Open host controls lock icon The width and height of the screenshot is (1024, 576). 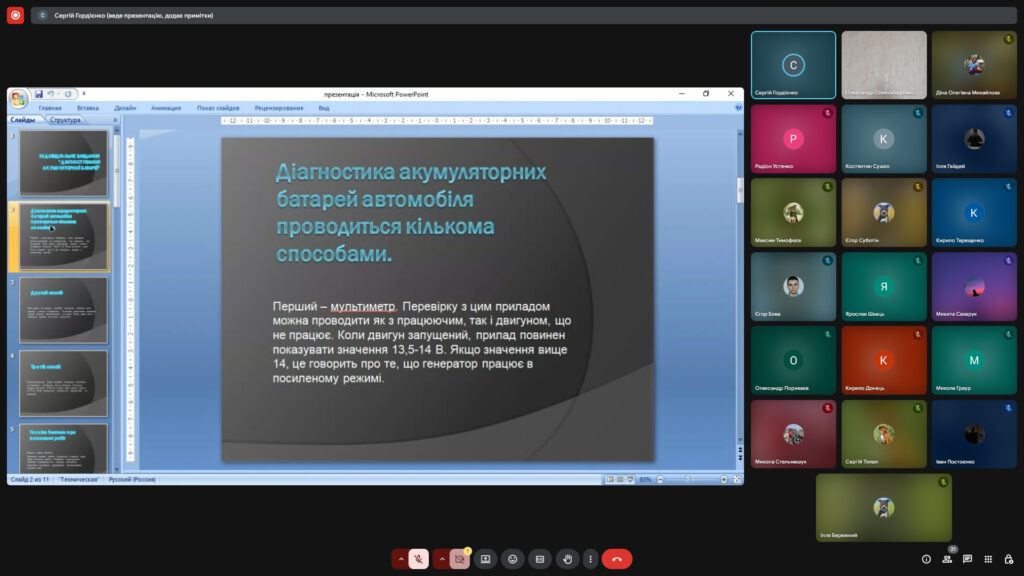coord(1009,559)
